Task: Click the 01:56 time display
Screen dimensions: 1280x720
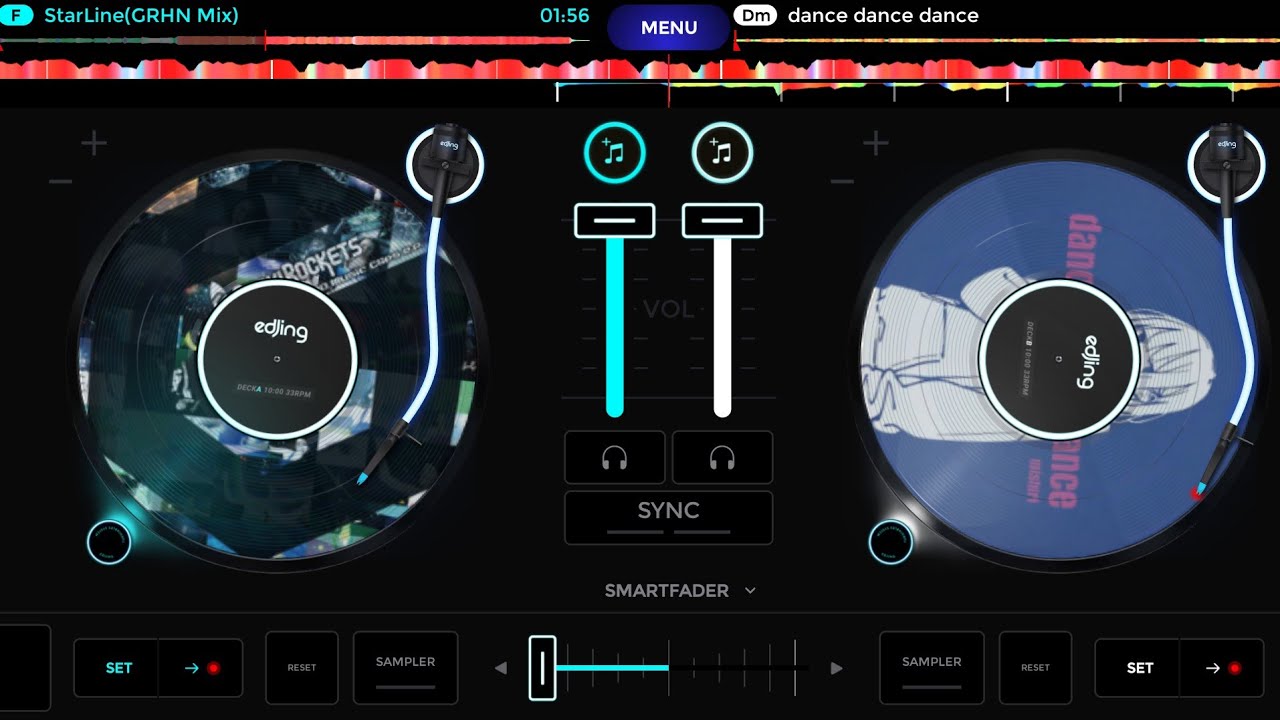Action: [x=564, y=16]
